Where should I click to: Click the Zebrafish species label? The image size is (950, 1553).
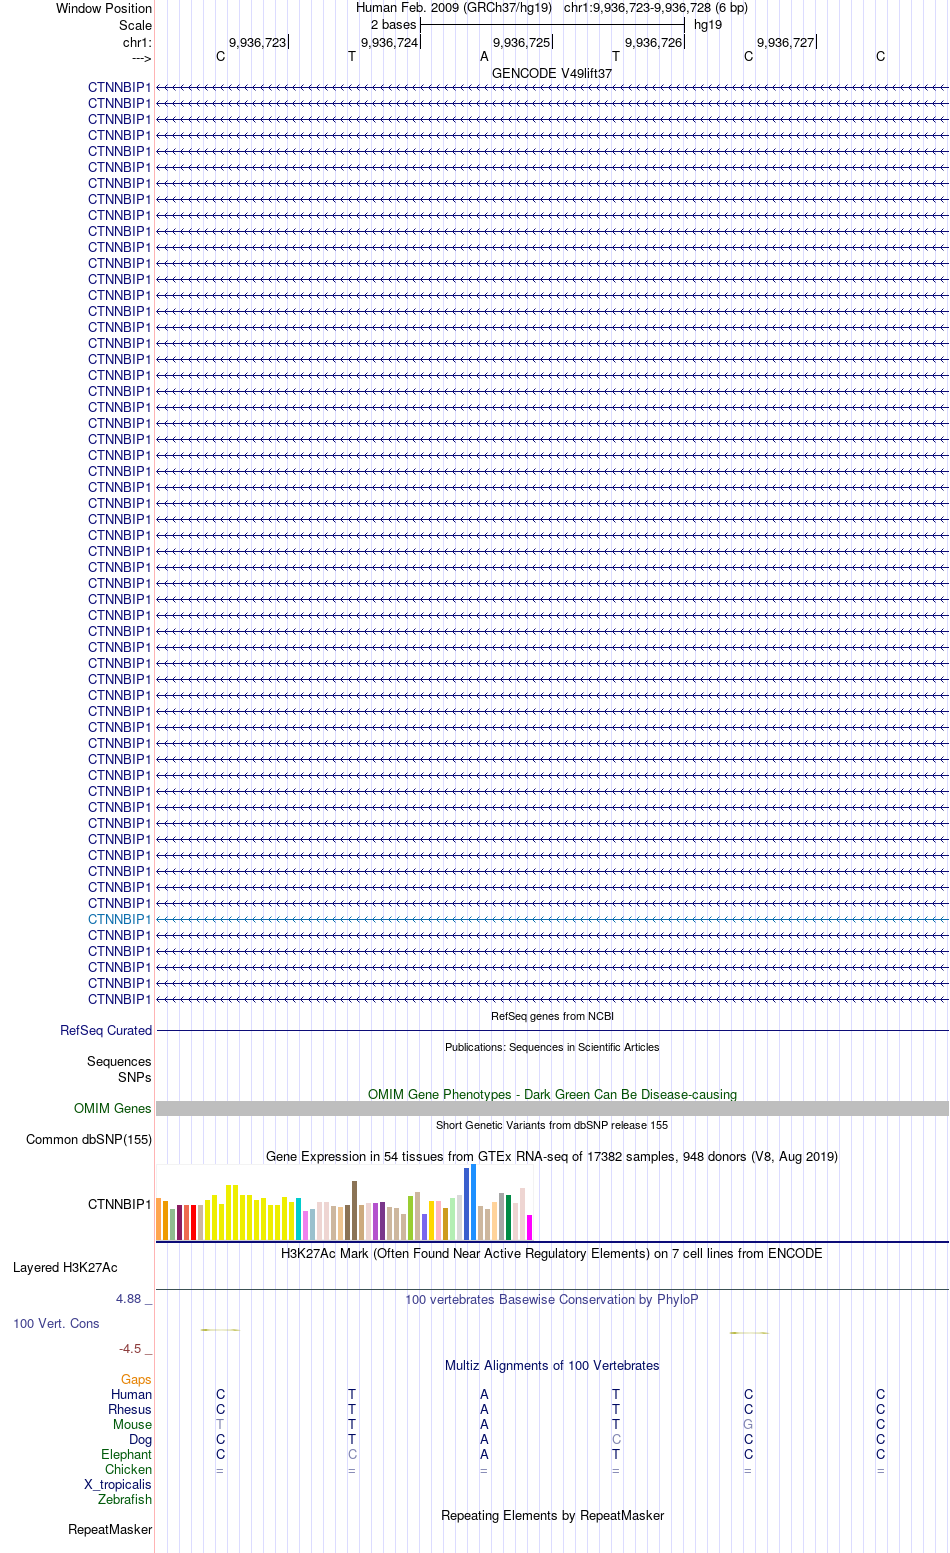click(125, 1499)
